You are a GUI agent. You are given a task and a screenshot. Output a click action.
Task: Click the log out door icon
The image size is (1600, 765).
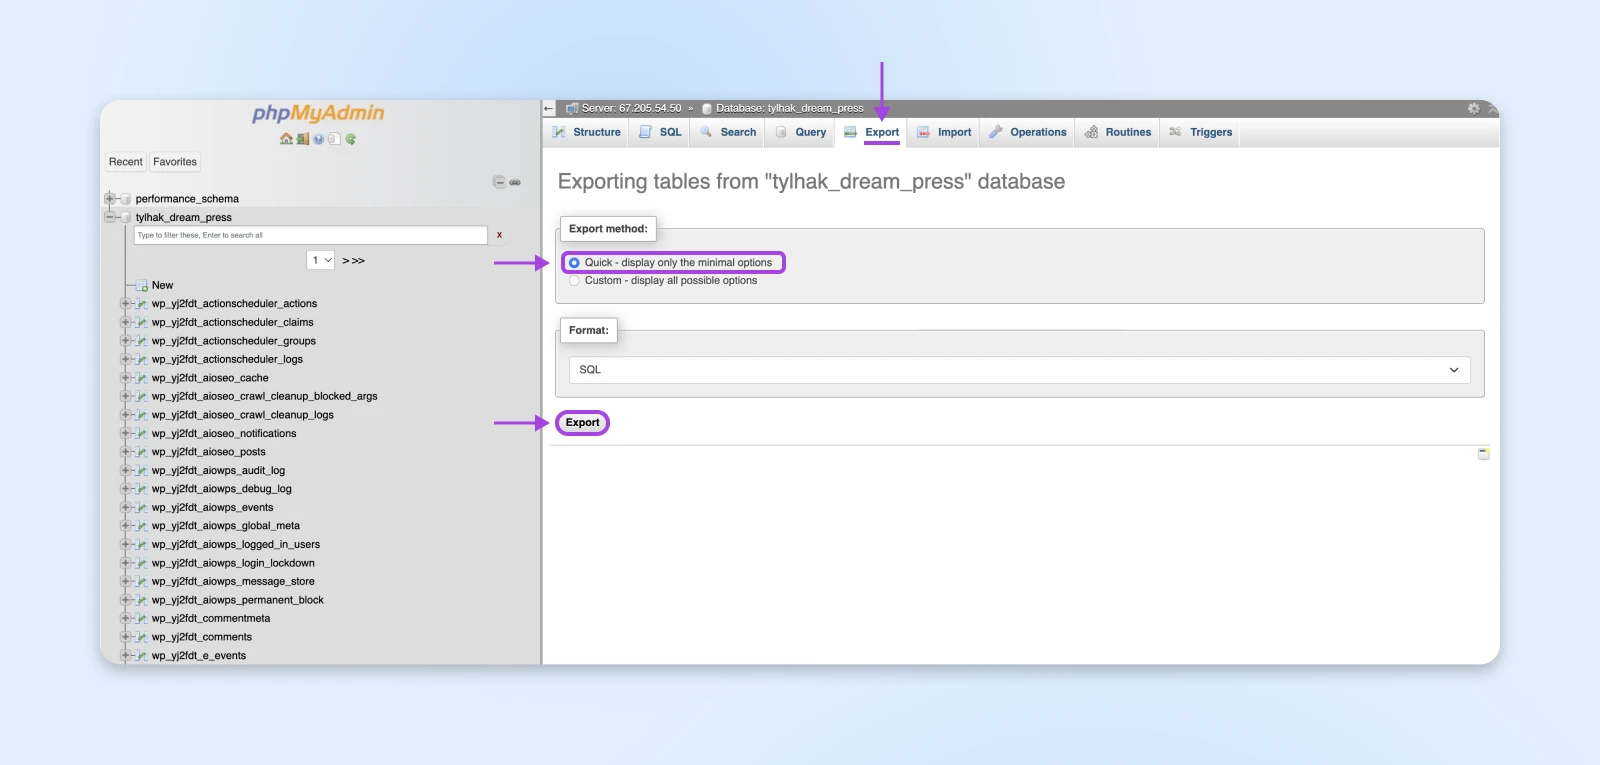pos(302,139)
